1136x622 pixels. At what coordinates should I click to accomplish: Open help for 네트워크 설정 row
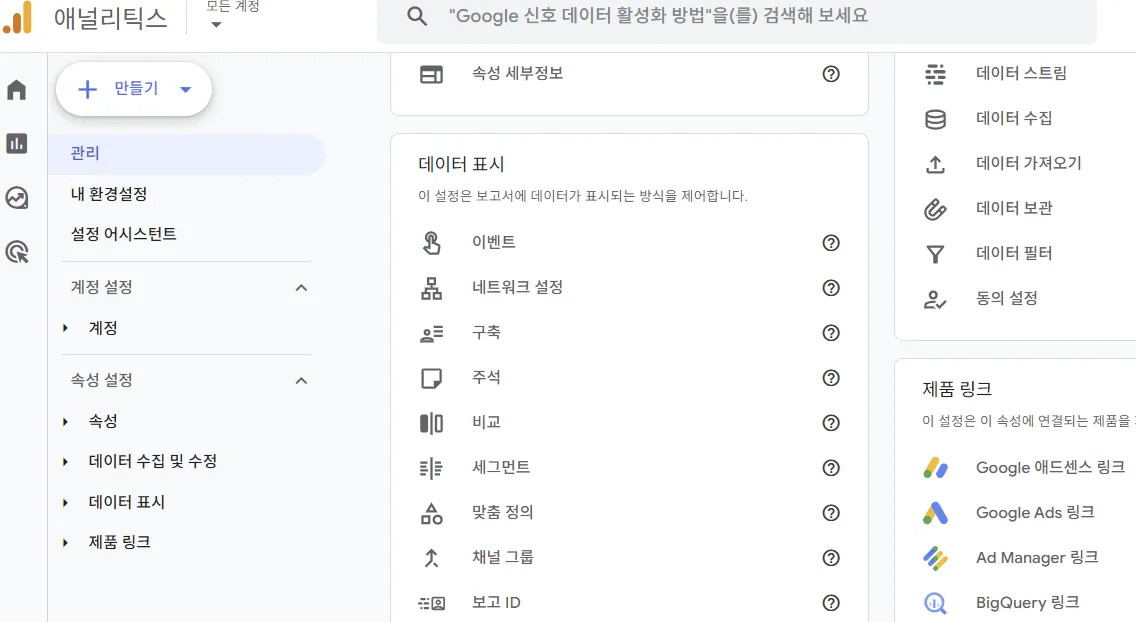click(831, 288)
